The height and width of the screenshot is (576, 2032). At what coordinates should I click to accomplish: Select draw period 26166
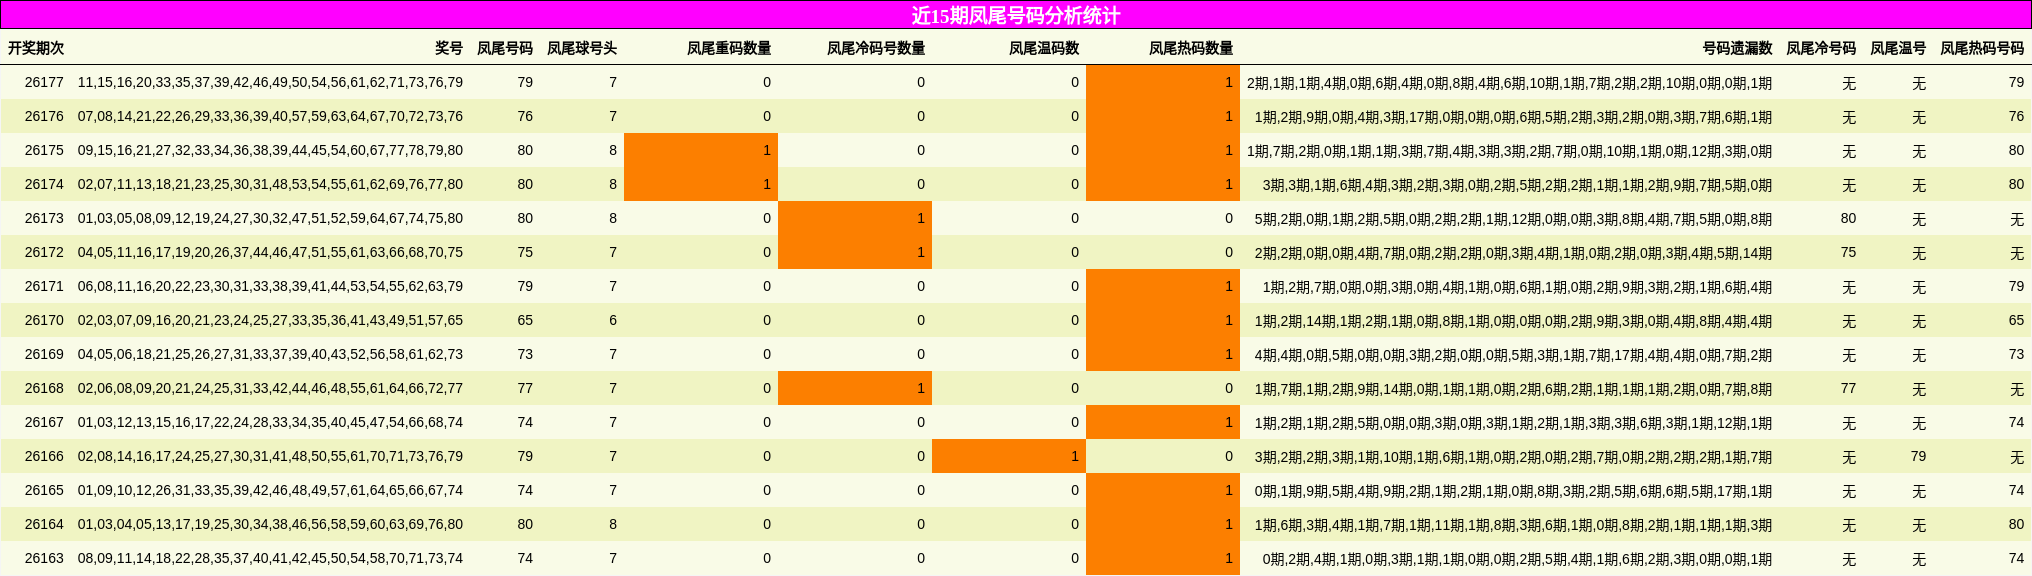44,456
